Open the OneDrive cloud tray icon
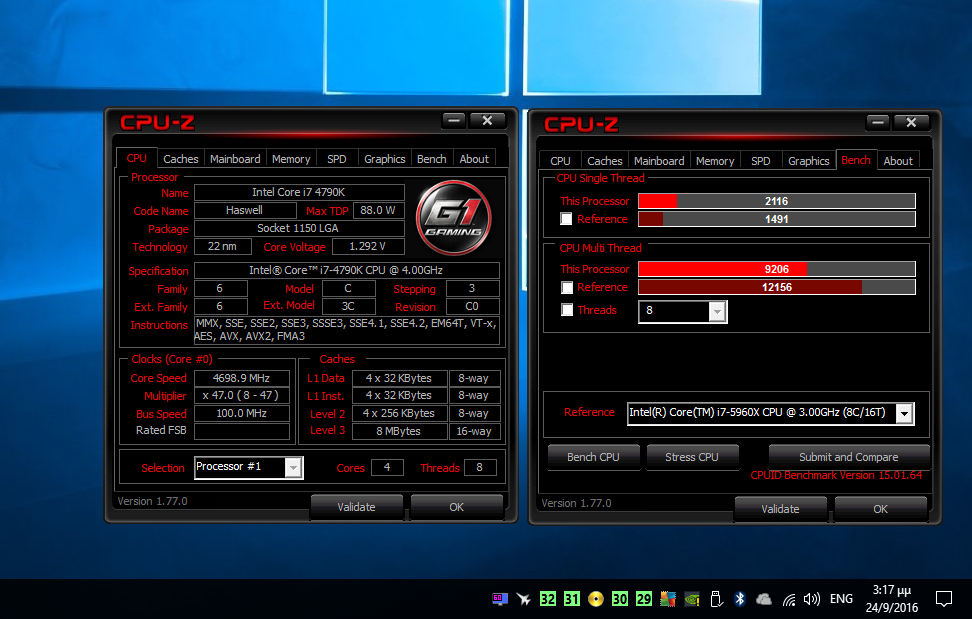 [764, 599]
